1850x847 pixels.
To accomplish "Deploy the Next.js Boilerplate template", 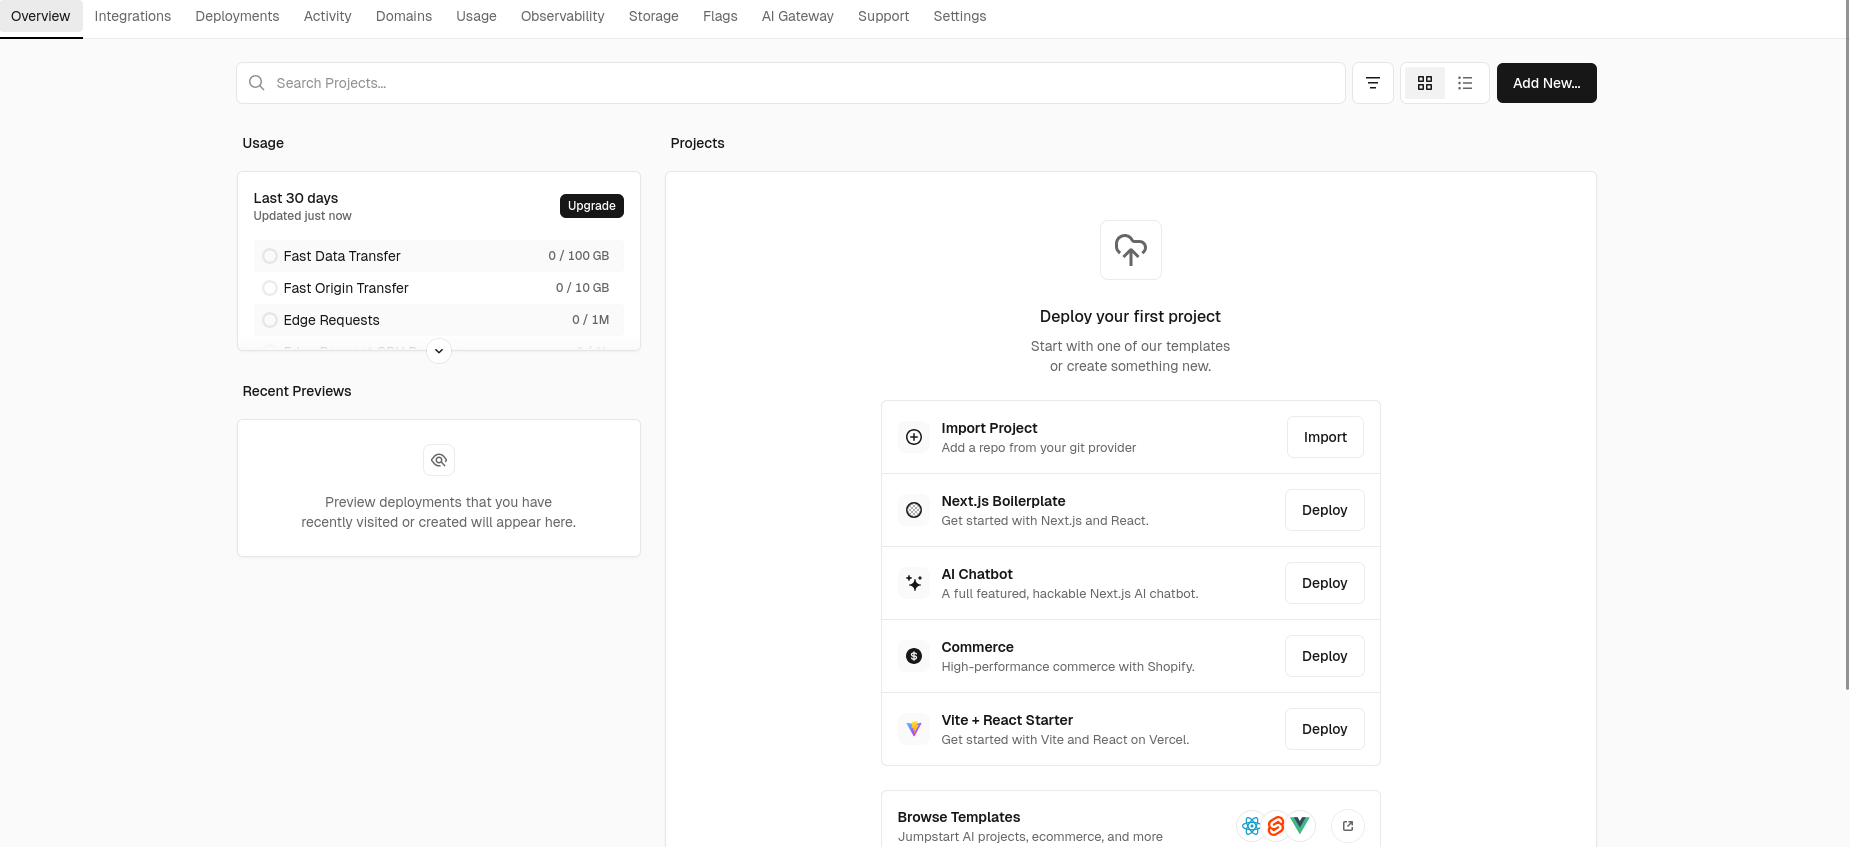I will point(1325,510).
